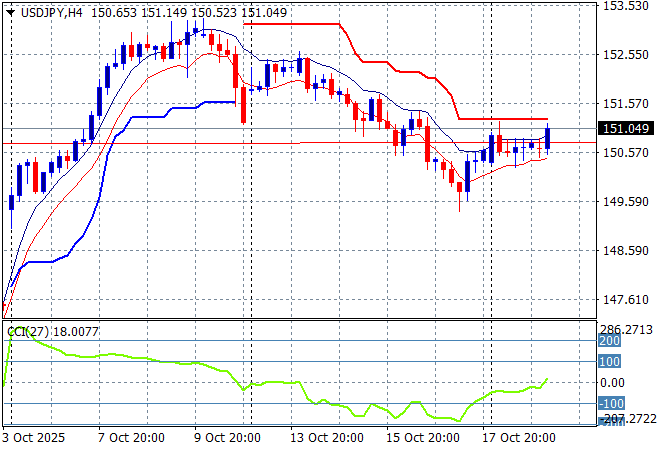660x450 pixels.
Task: Click the CCI(27) indicator label
Action: tap(29, 332)
